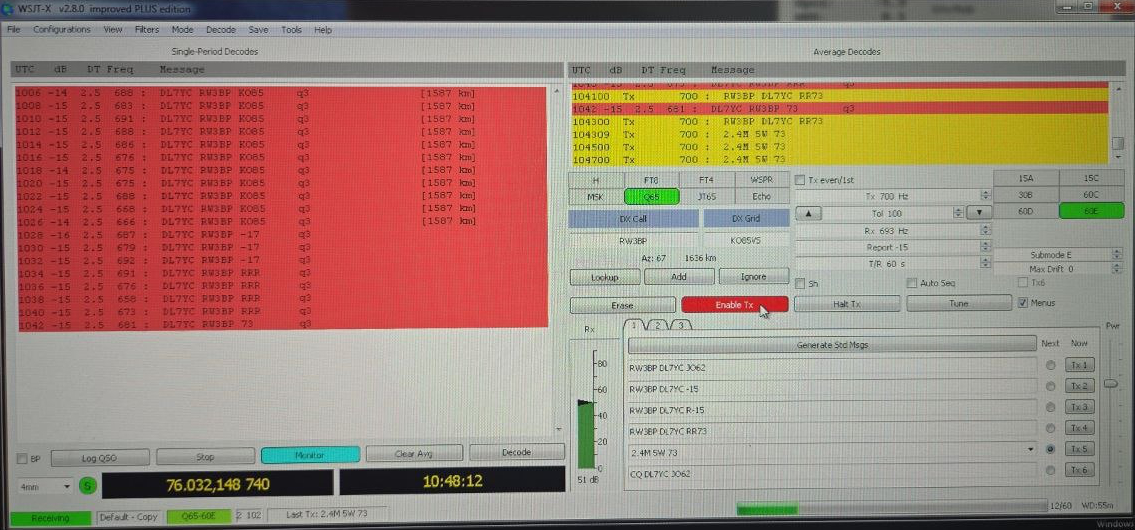The image size is (1135, 530).
Task: Select the 60D submode button
Action: (1026, 211)
